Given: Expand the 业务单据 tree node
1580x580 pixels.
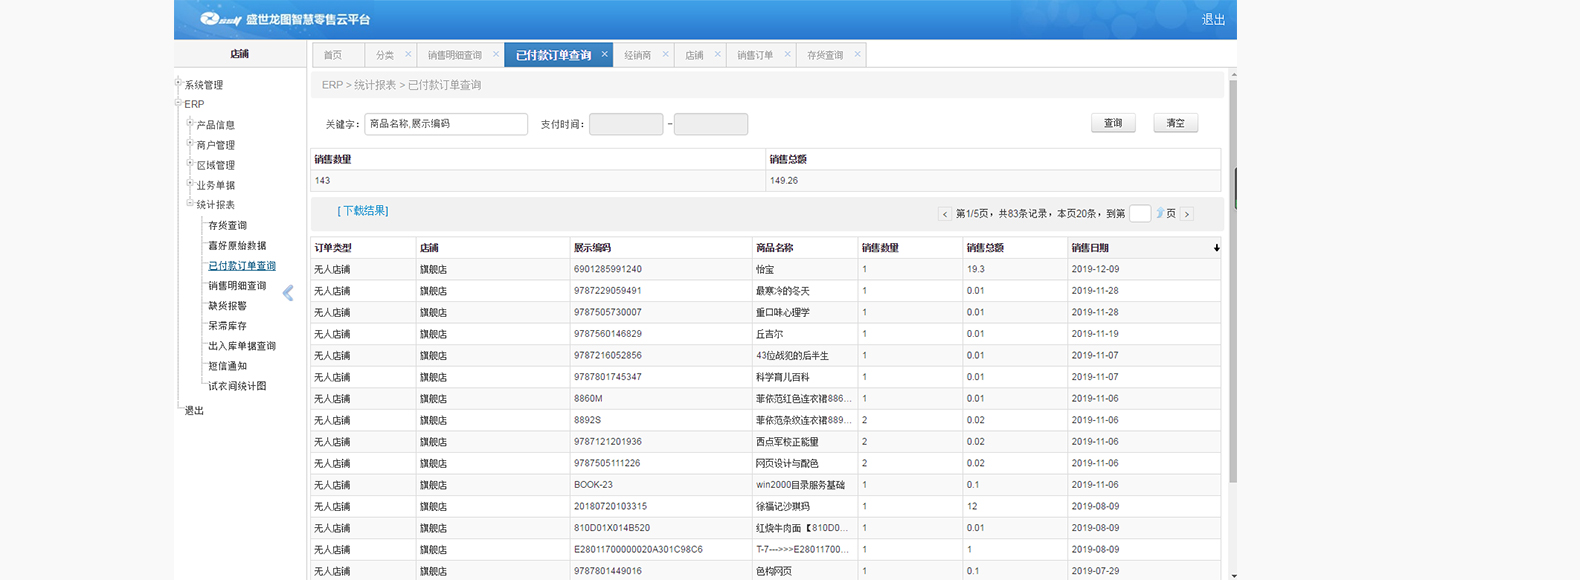Looking at the screenshot, I should (x=190, y=183).
